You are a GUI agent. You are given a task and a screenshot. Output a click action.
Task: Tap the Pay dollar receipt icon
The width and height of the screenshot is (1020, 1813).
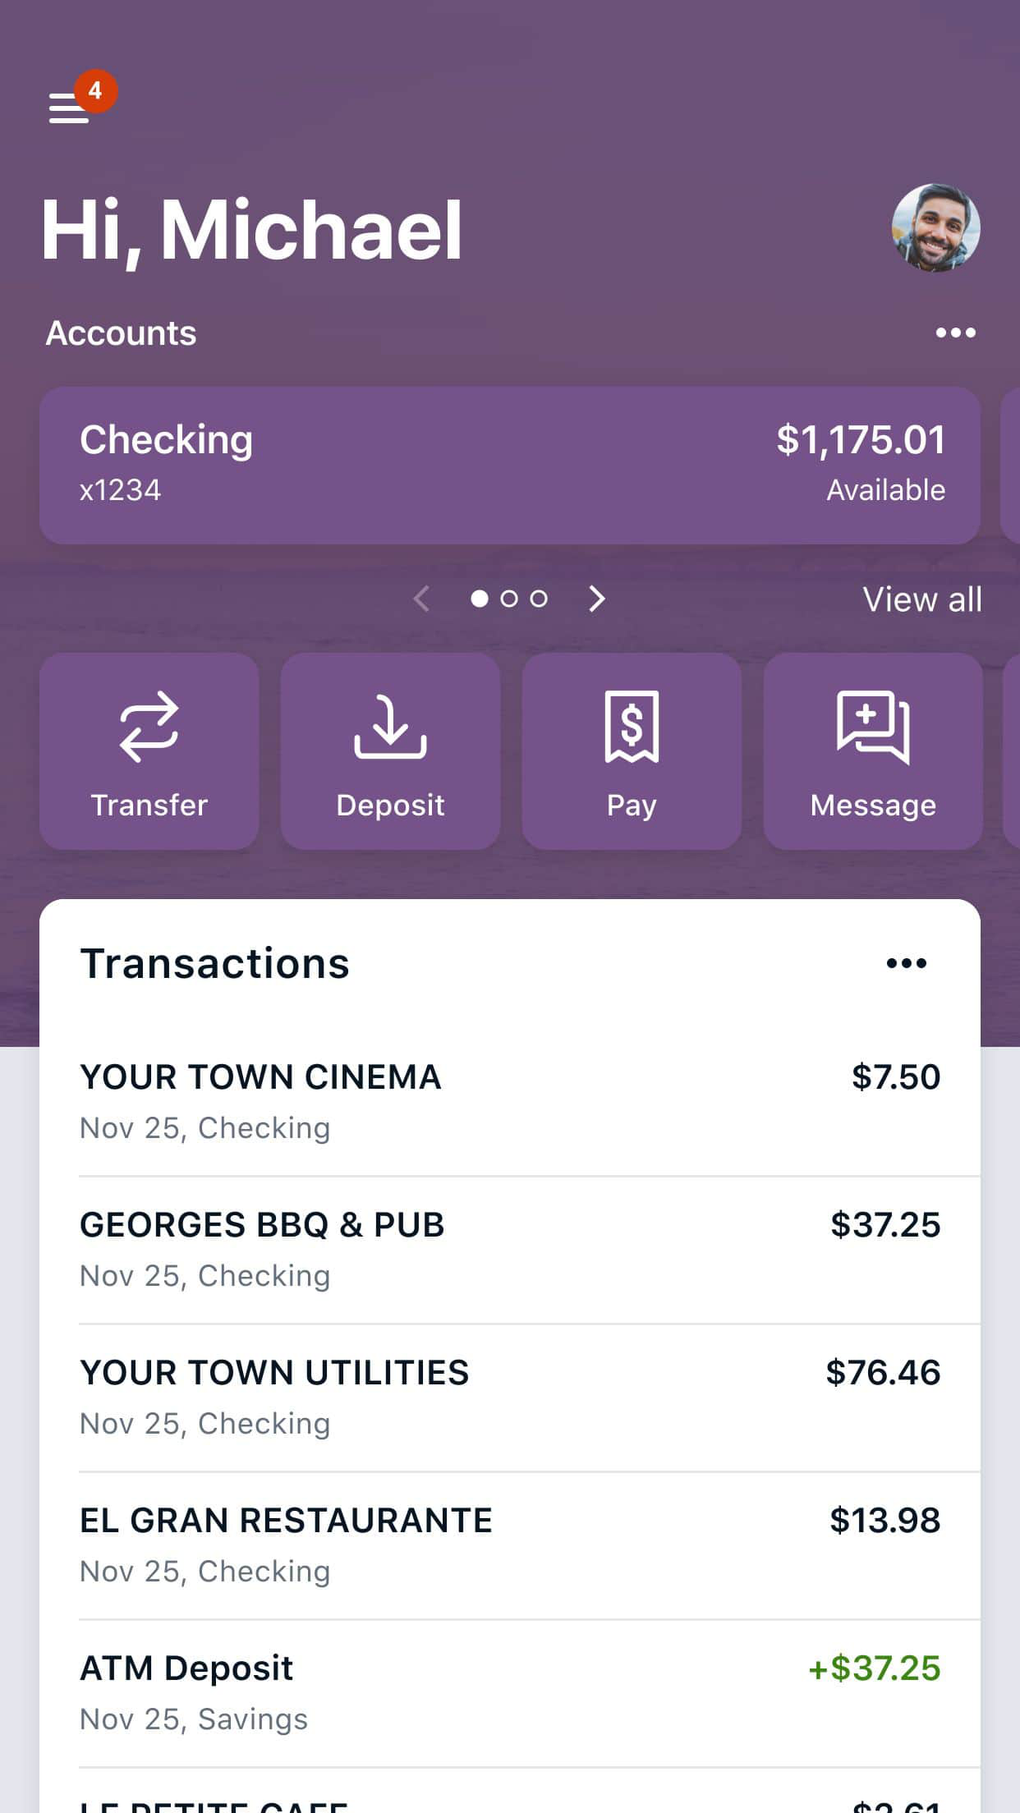[632, 727]
